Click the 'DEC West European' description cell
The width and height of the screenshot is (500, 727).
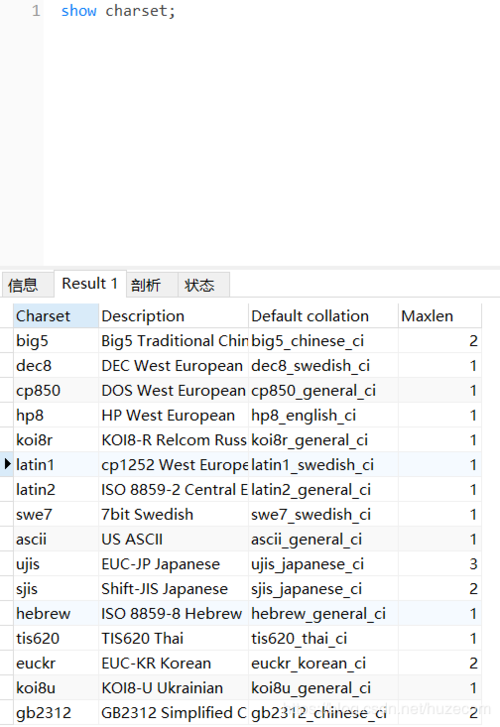pyautogui.click(x=173, y=366)
